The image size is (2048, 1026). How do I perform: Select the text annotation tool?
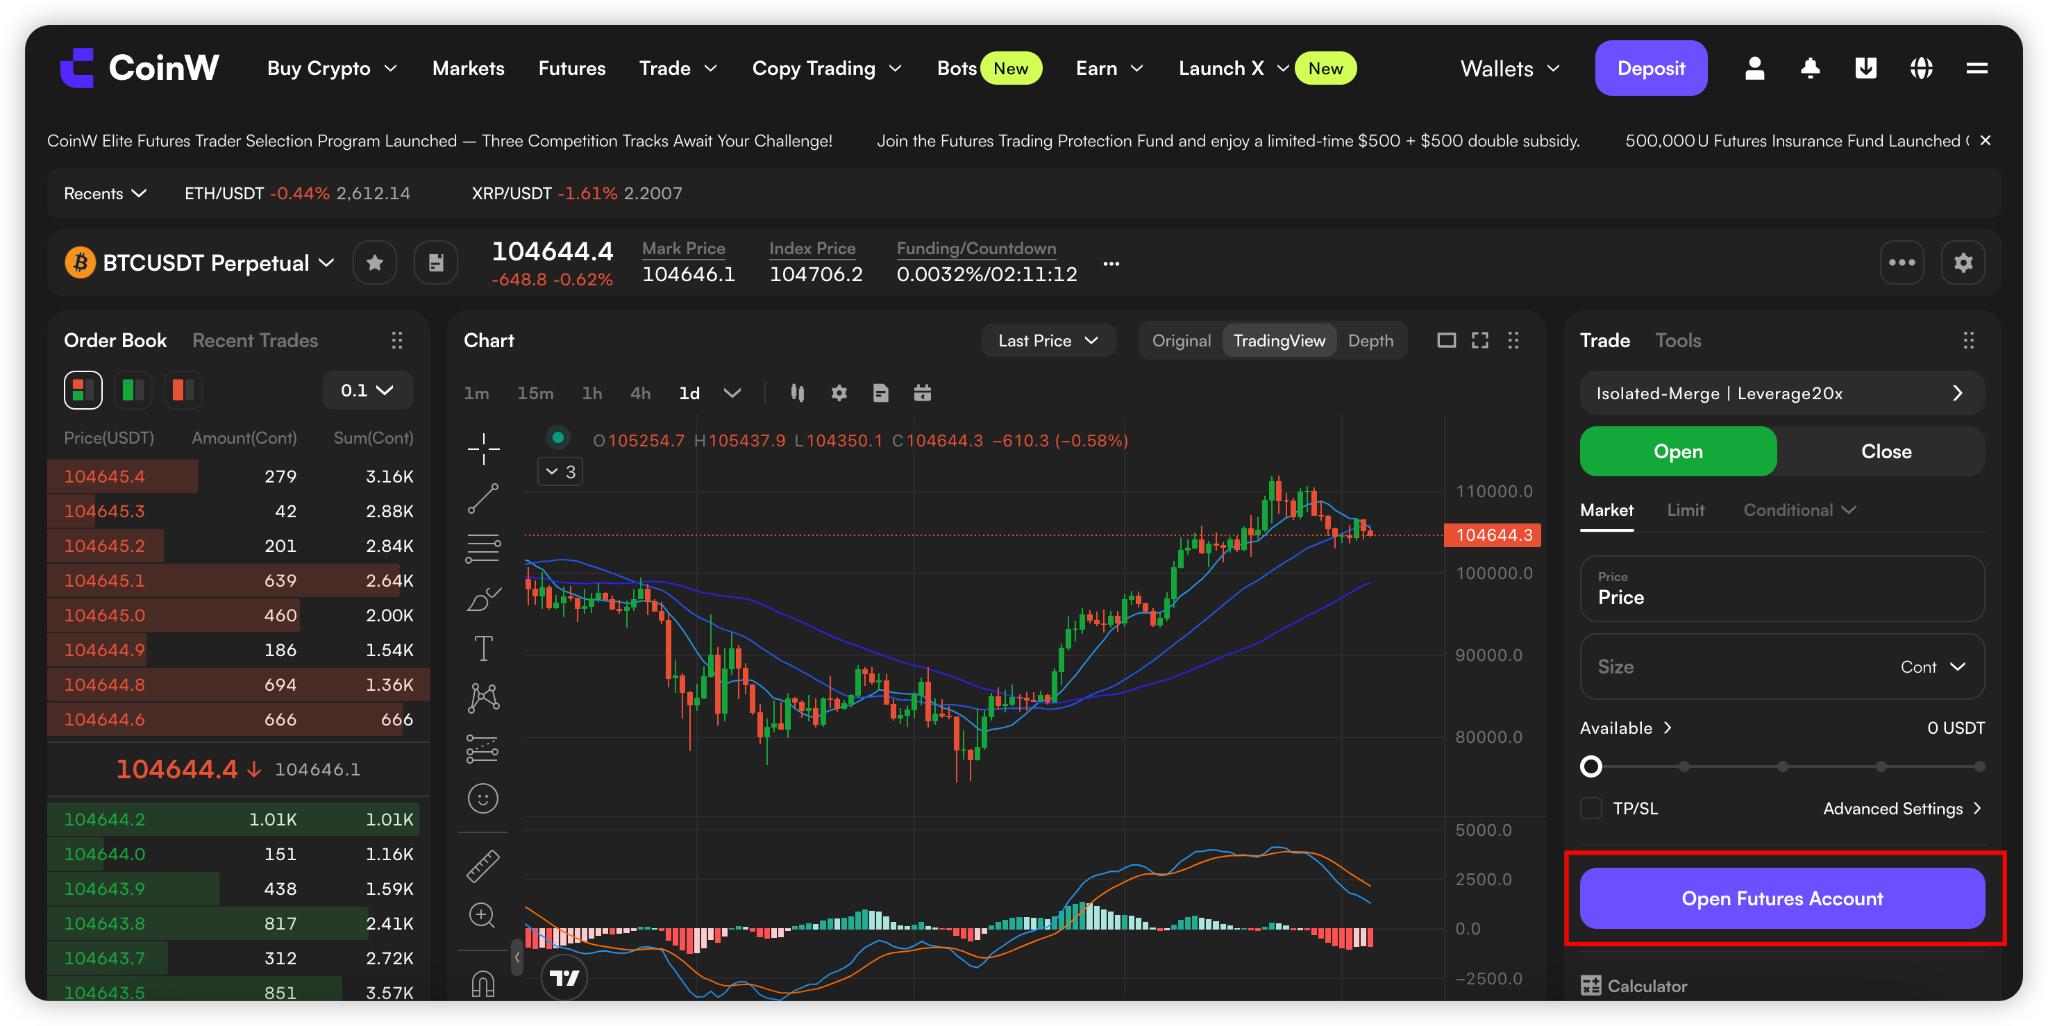point(483,648)
